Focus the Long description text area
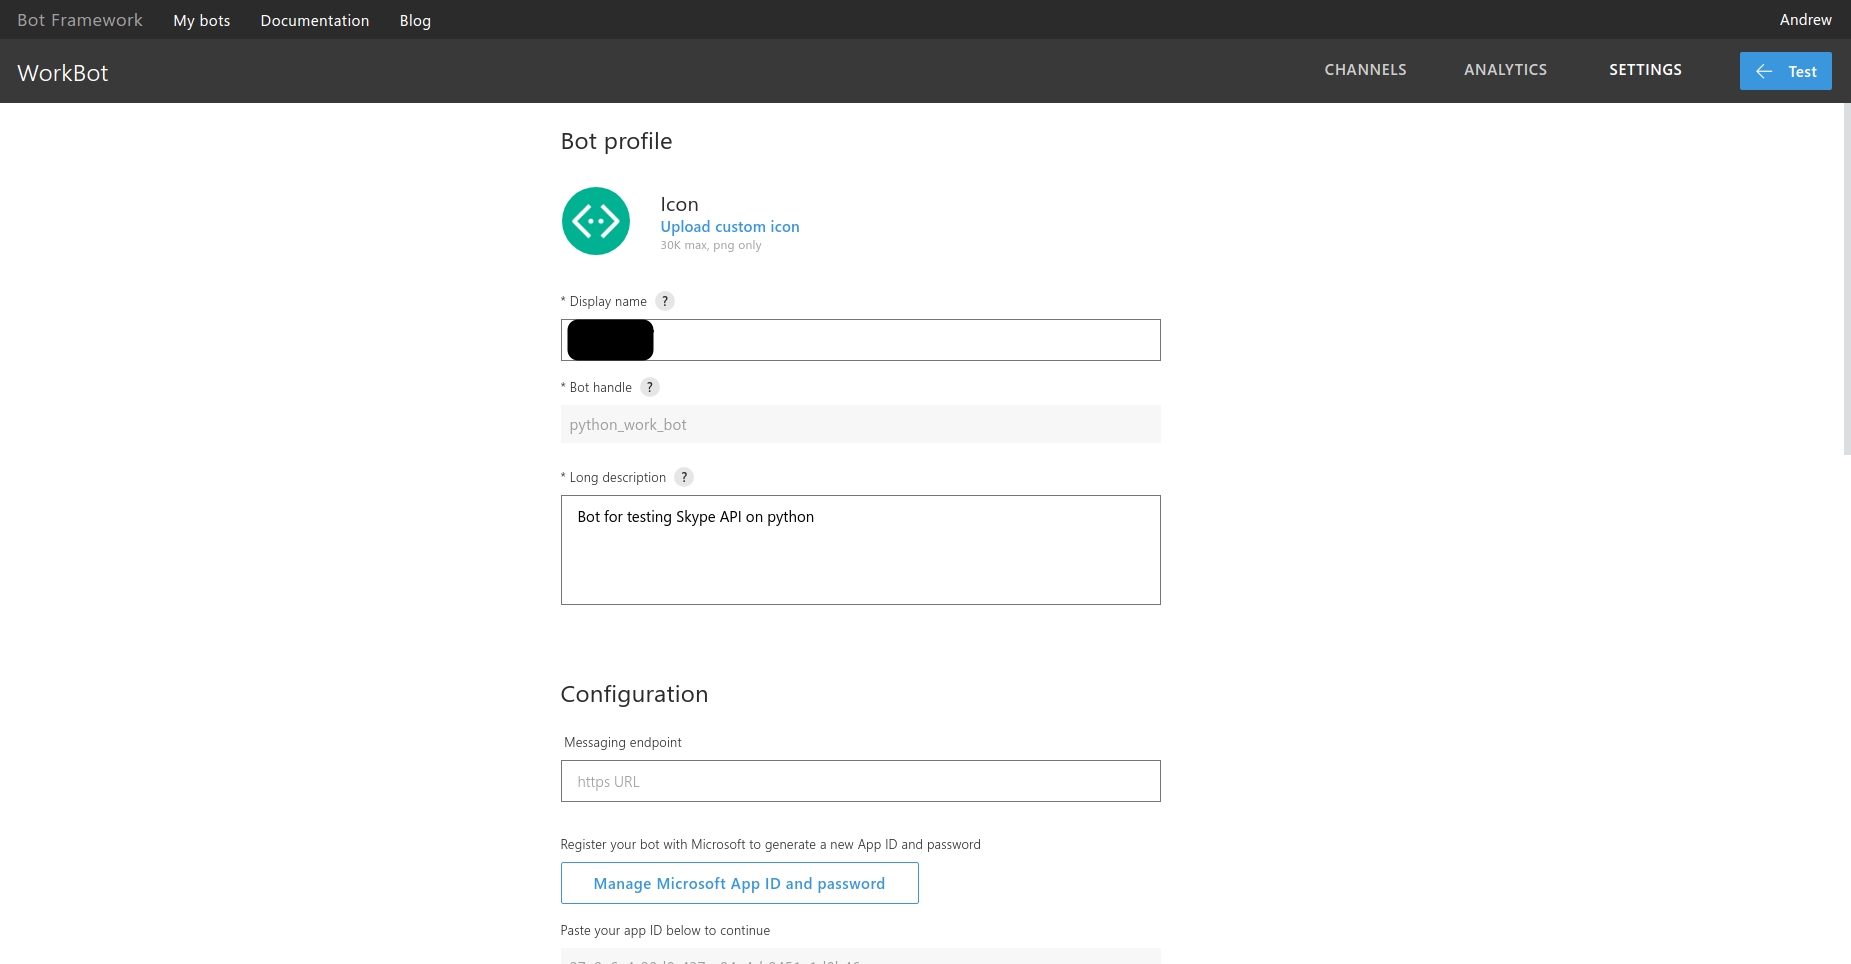The image size is (1851, 964). click(861, 550)
